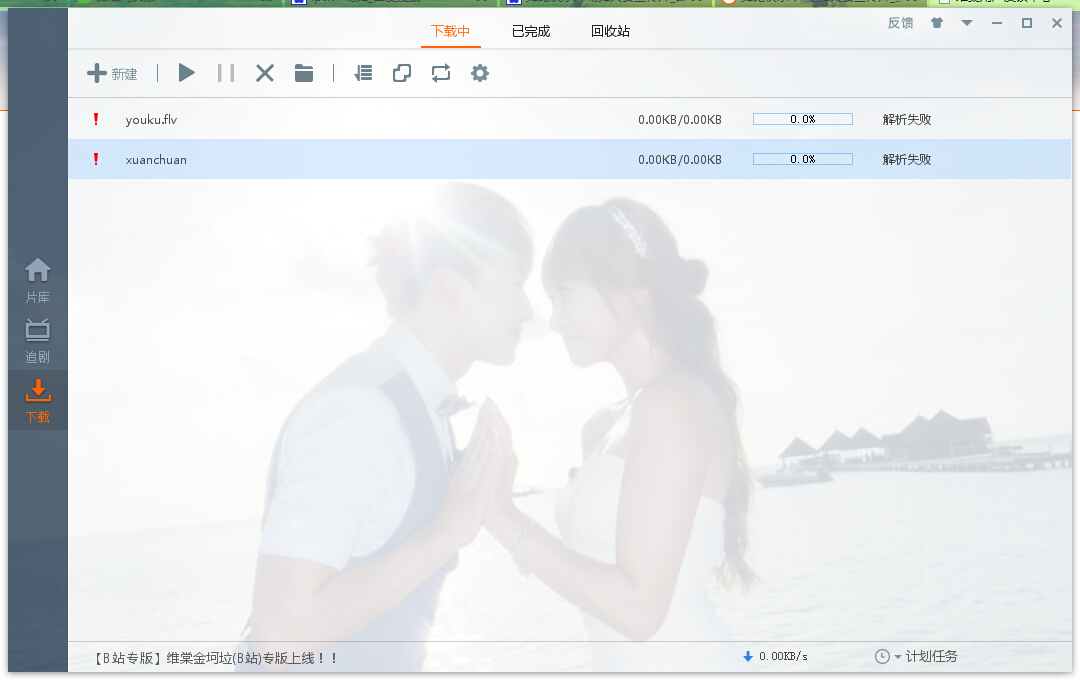
Task: Switch to the 回收站 (Recycle Bin) tab
Action: [610, 31]
